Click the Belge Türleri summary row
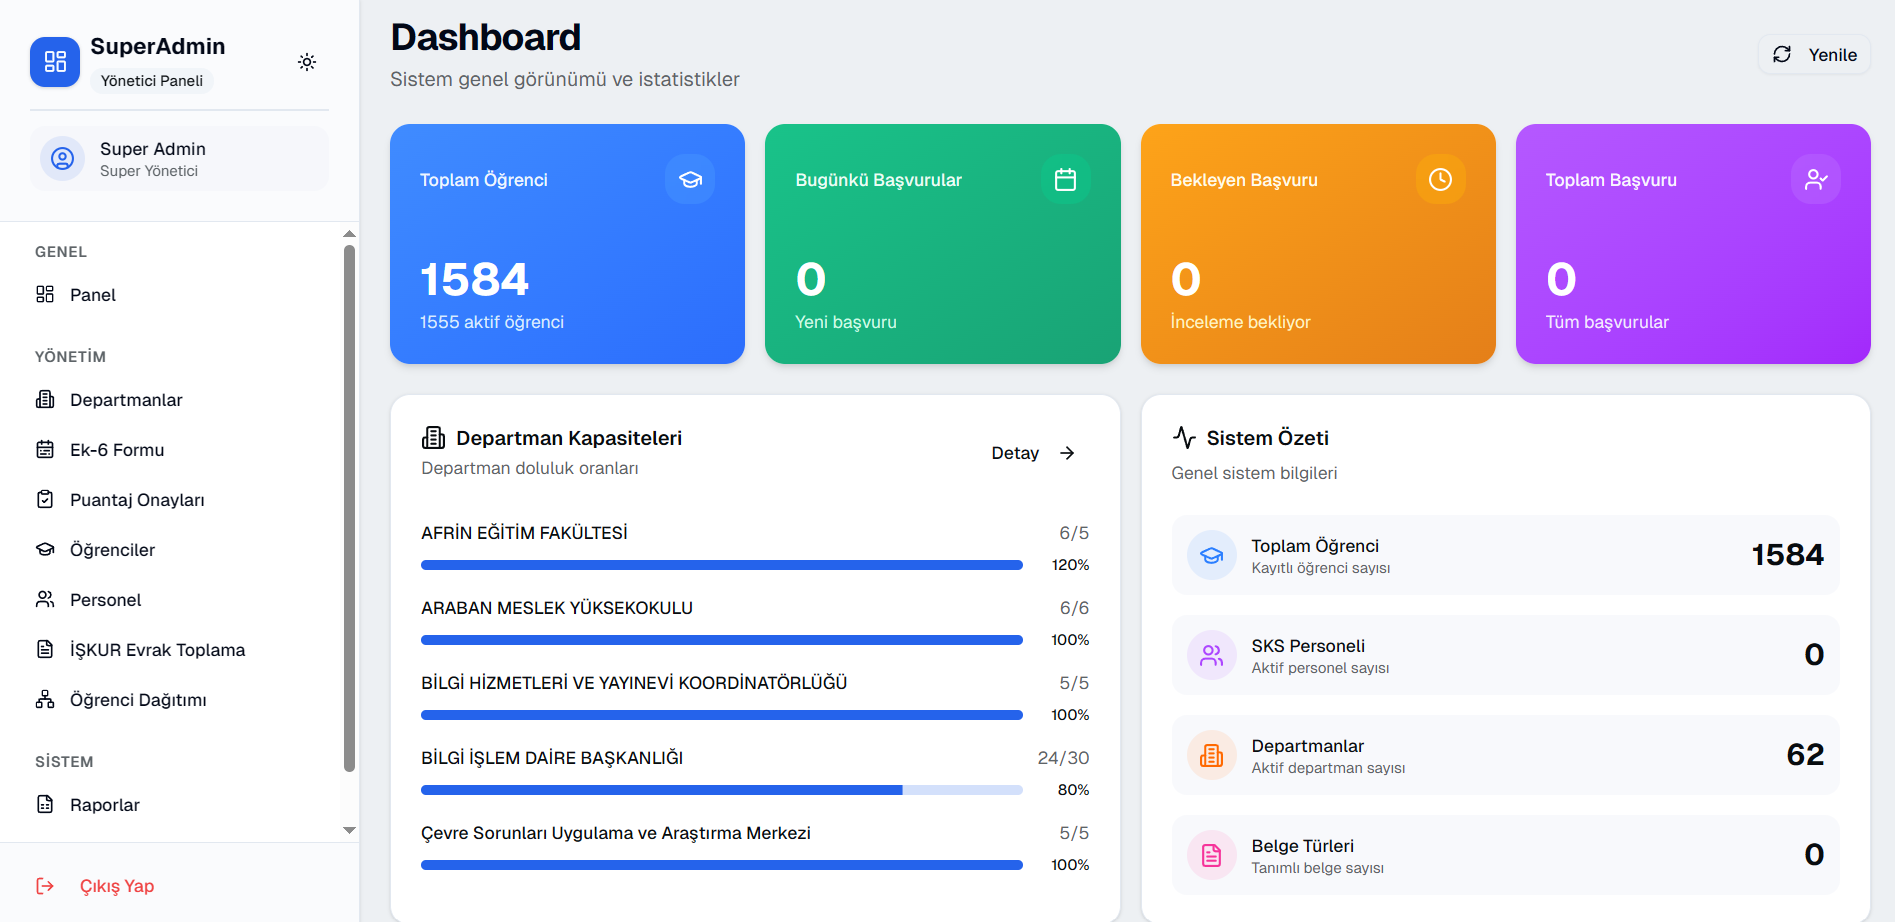The image size is (1895, 922). click(x=1505, y=855)
